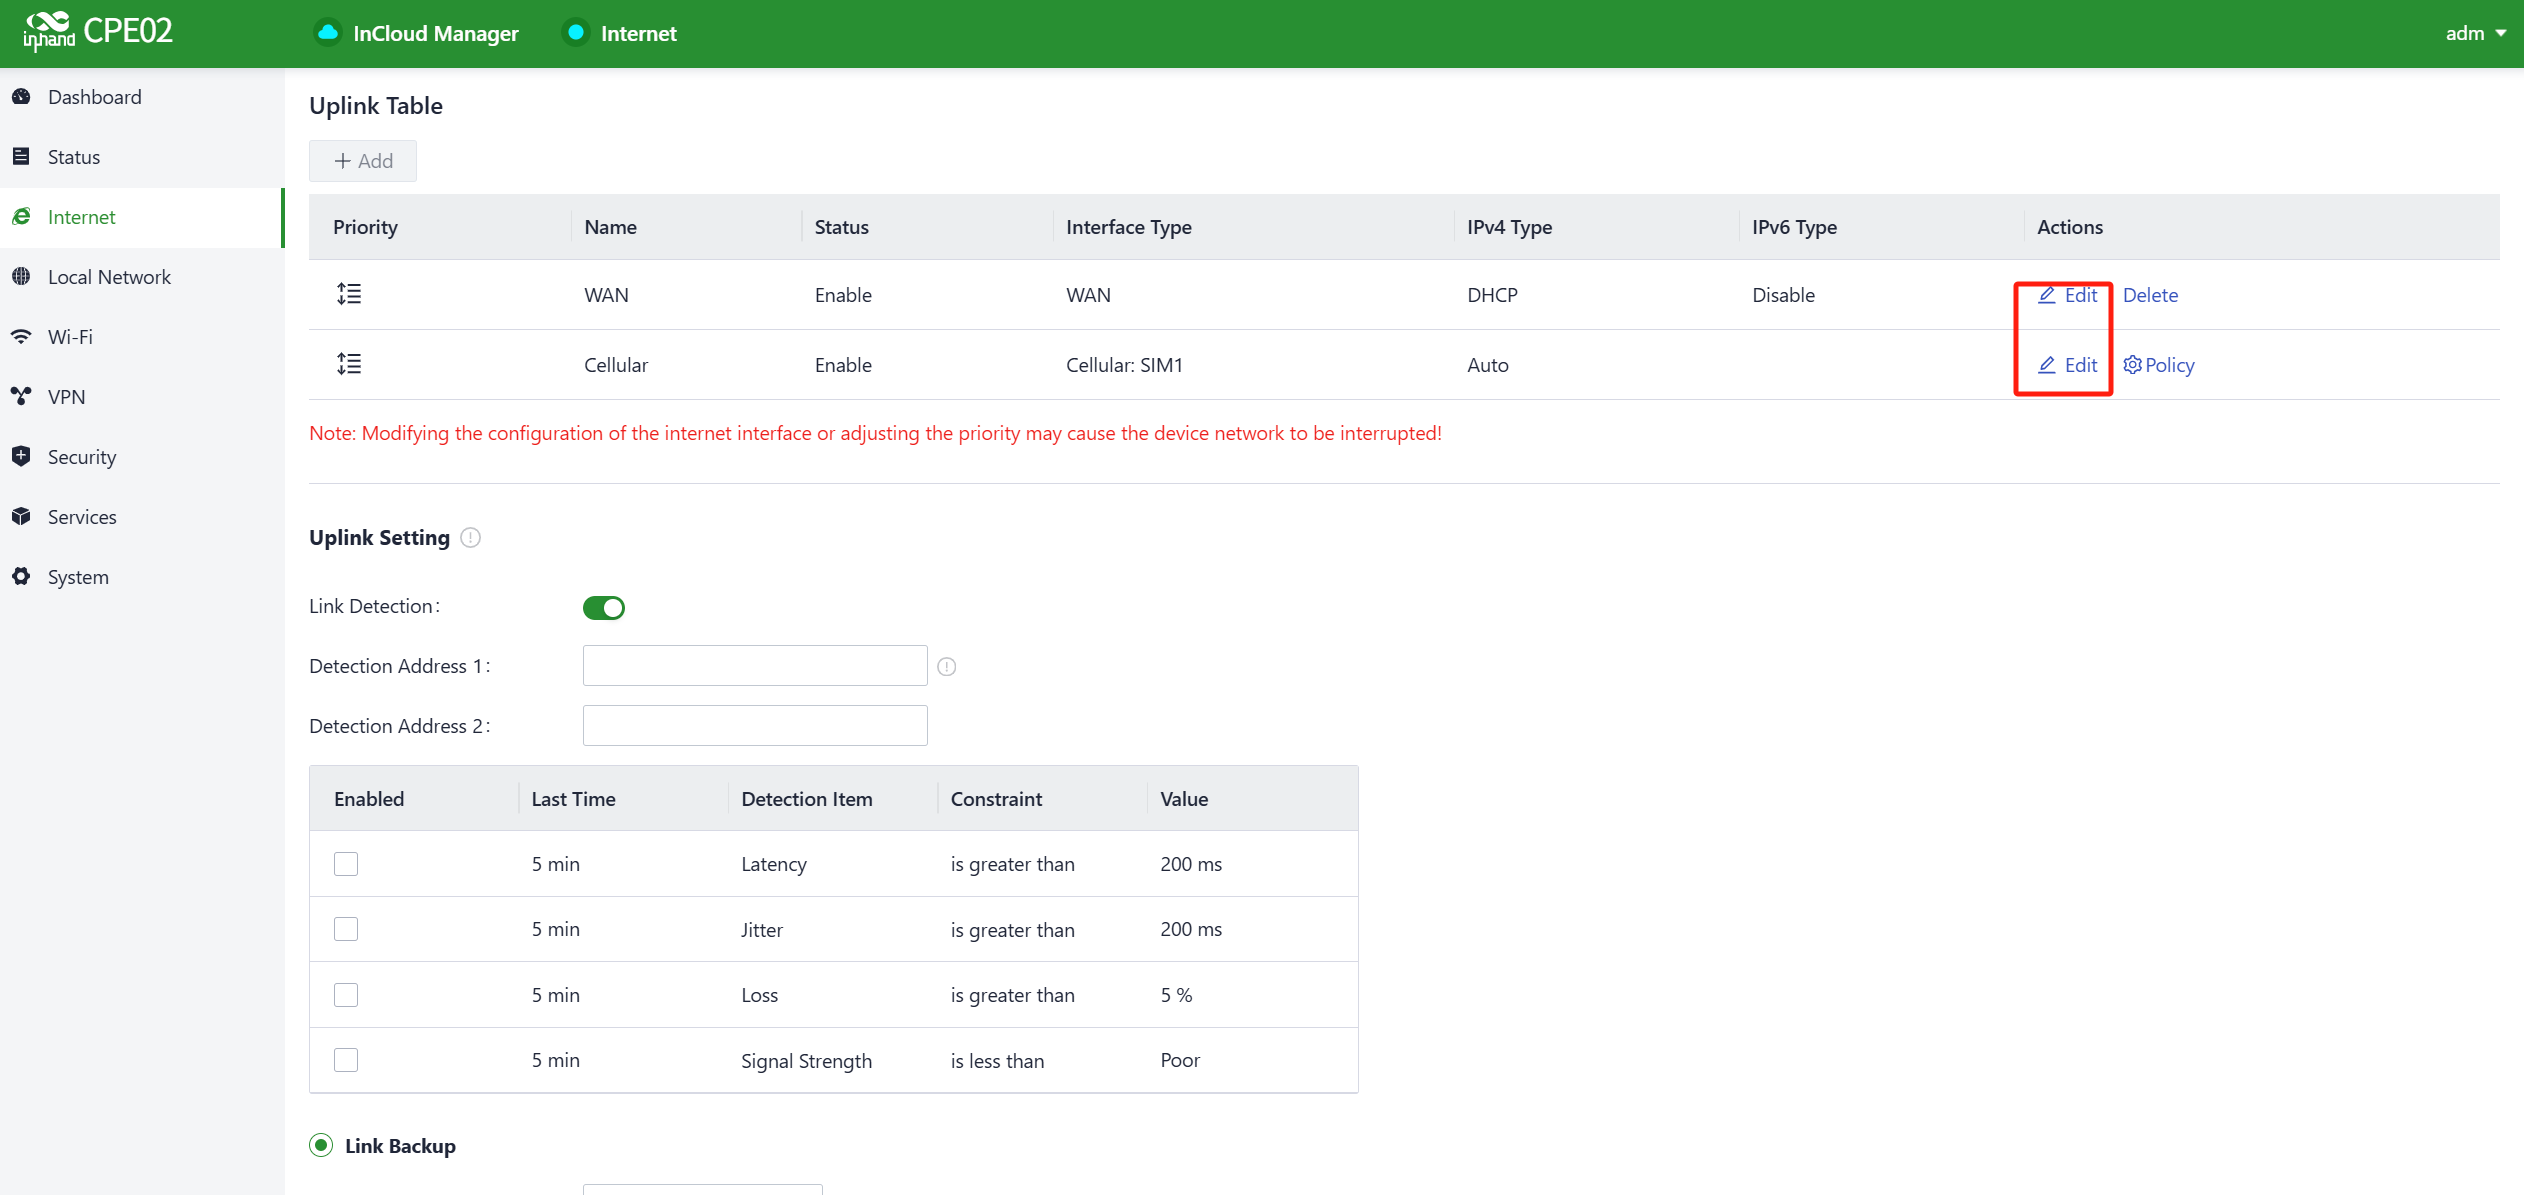This screenshot has width=2524, height=1195.
Task: Open the Wi-Fi menu in the sidebar
Action: pos(70,337)
